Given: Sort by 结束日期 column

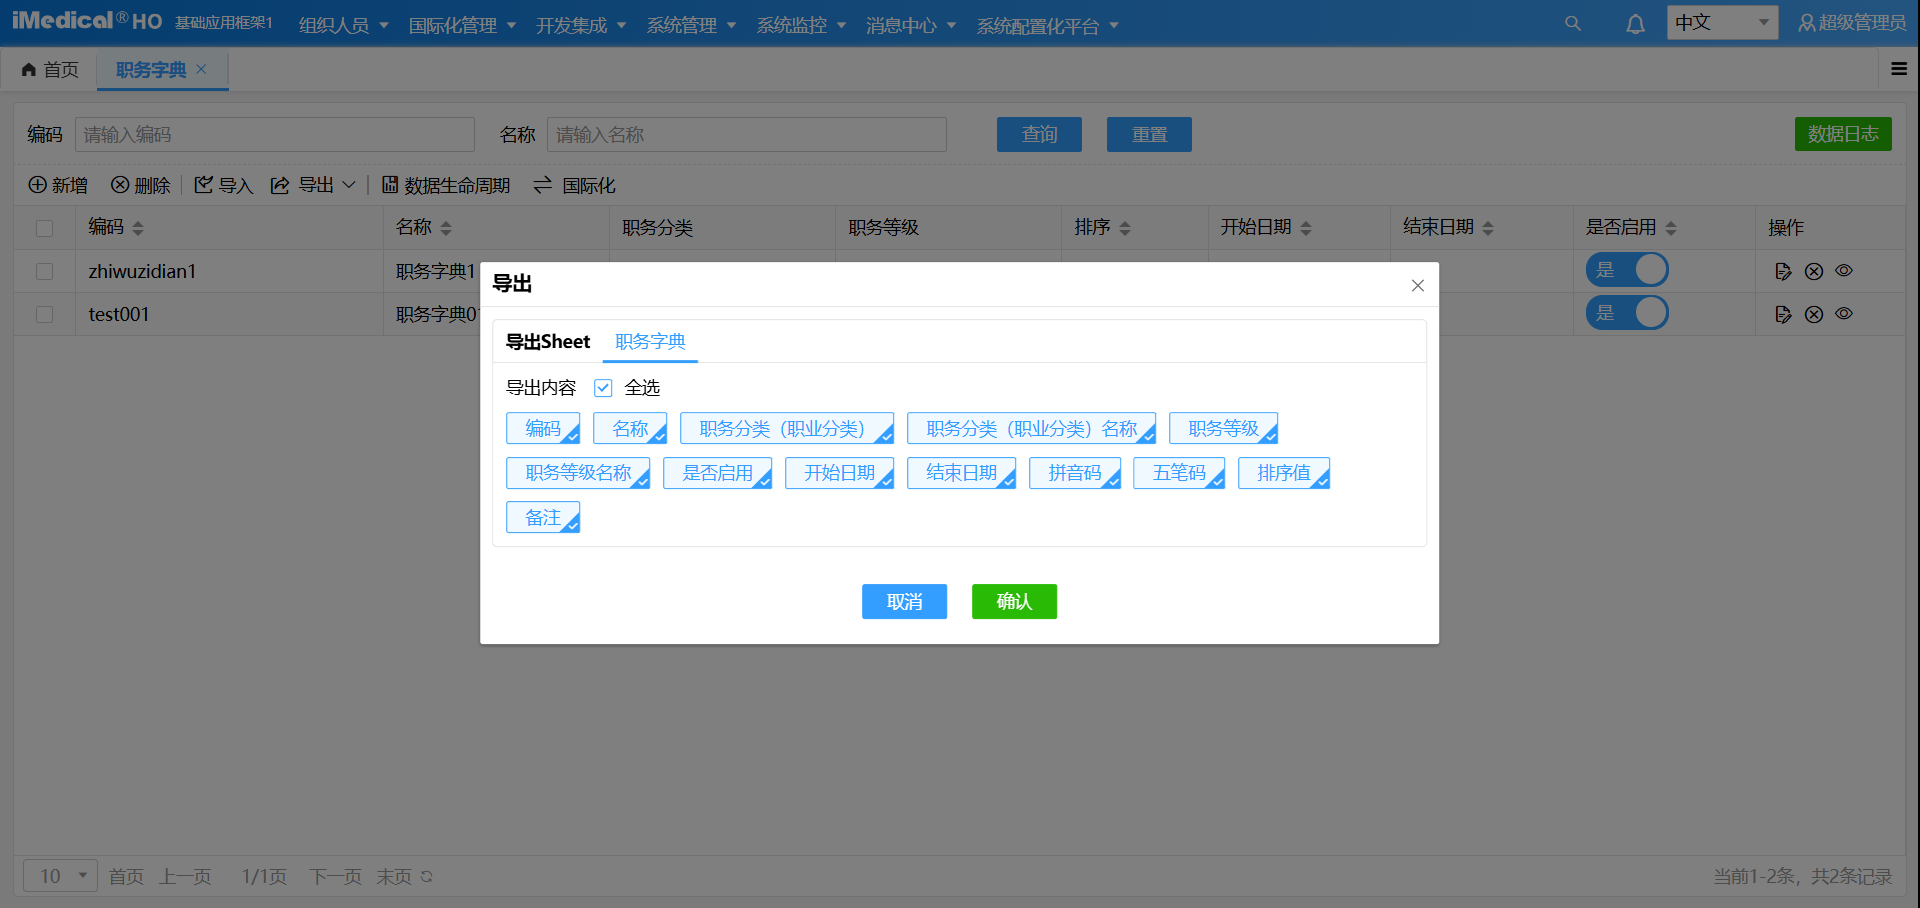Looking at the screenshot, I should point(1488,228).
